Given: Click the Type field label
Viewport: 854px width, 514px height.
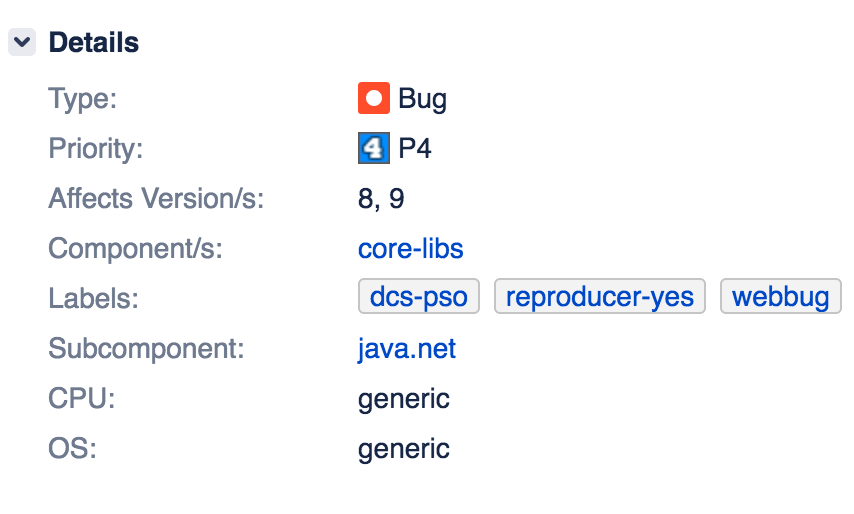Looking at the screenshot, I should [x=82, y=99].
